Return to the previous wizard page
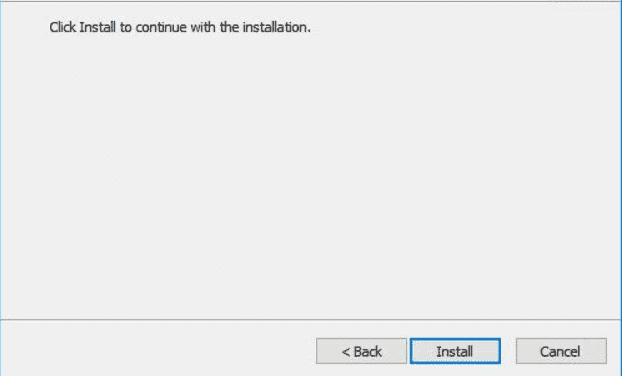Screen dimensions: 622x376 (361, 351)
